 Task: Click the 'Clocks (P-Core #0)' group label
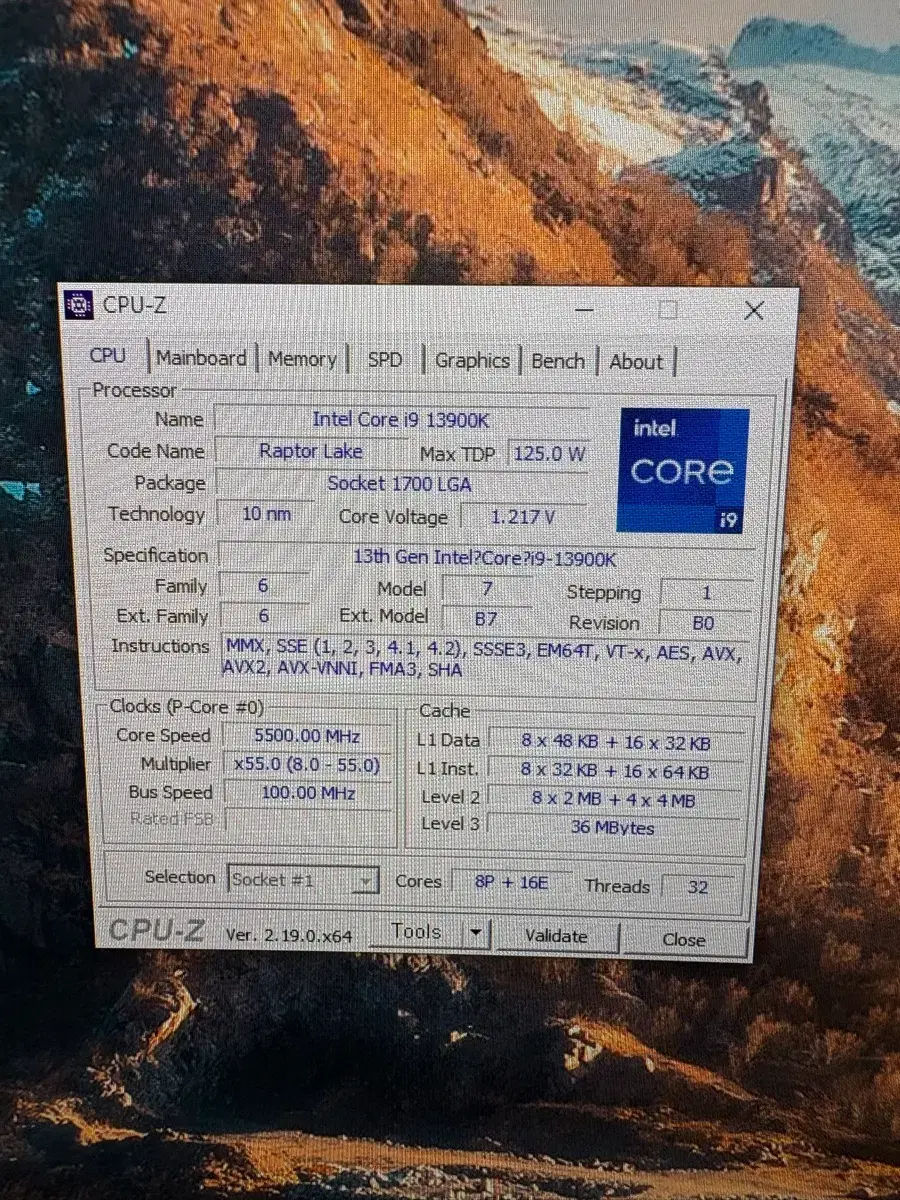187,707
